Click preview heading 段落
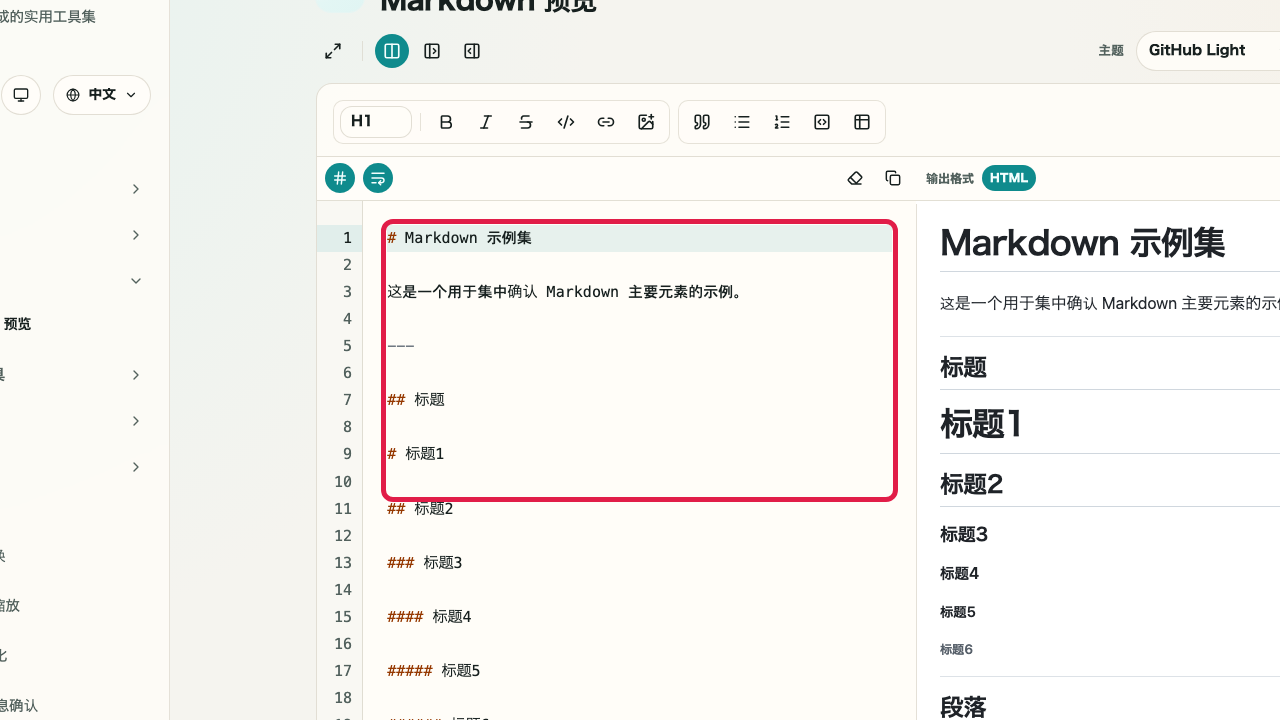 [963, 707]
